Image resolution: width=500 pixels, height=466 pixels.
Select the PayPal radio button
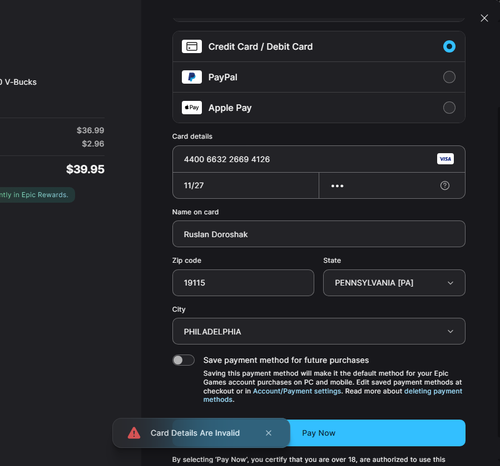coord(449,77)
